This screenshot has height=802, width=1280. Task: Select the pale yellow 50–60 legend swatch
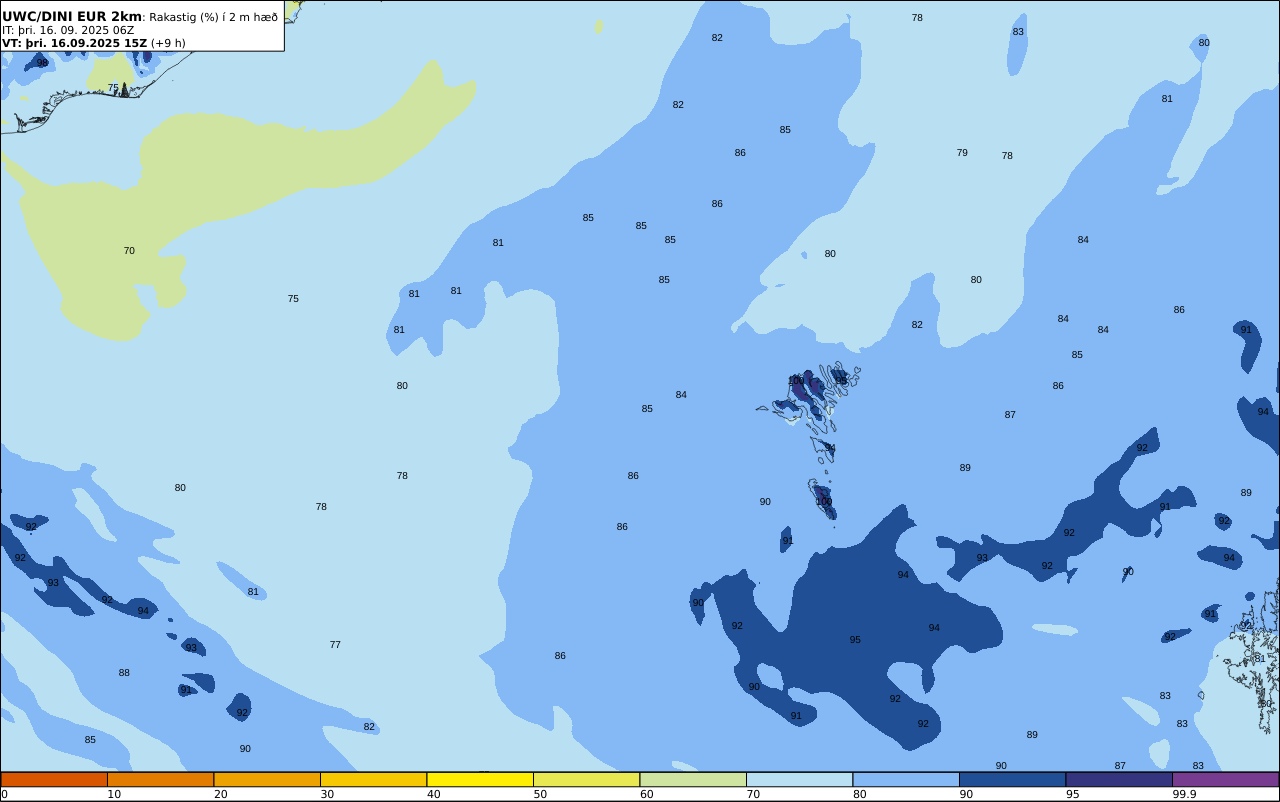(x=586, y=779)
